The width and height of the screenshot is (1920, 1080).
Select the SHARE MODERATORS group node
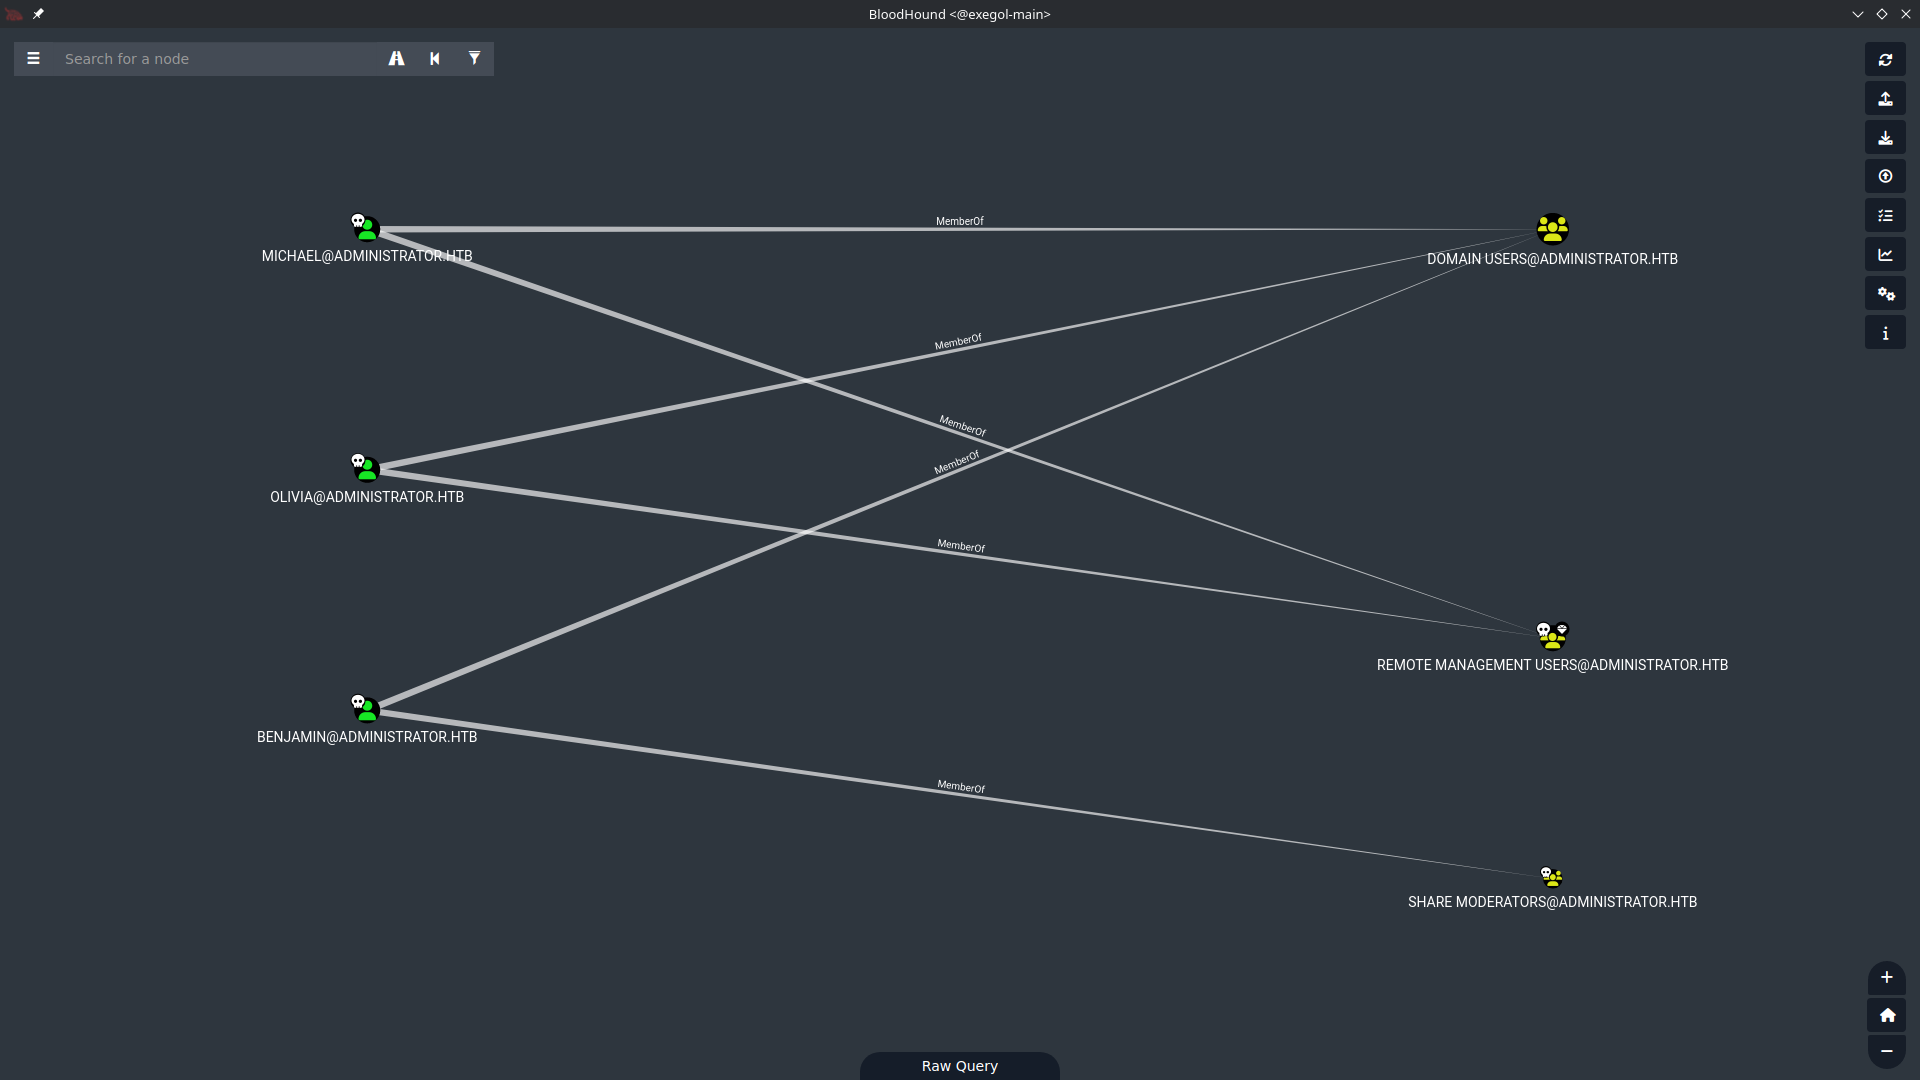pyautogui.click(x=1551, y=877)
